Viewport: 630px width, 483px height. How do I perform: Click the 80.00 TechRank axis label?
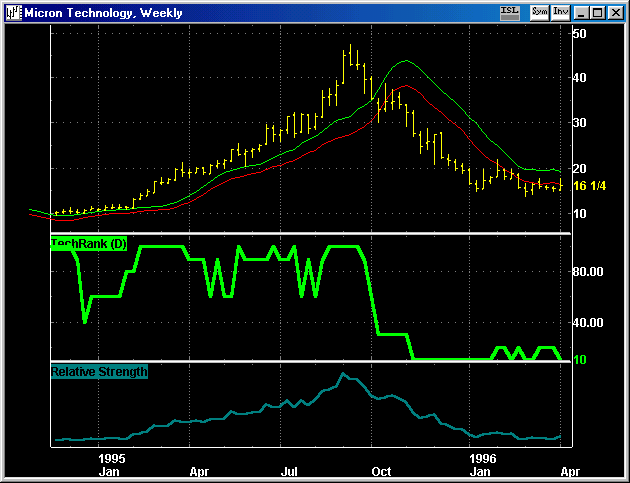[x=588, y=272]
